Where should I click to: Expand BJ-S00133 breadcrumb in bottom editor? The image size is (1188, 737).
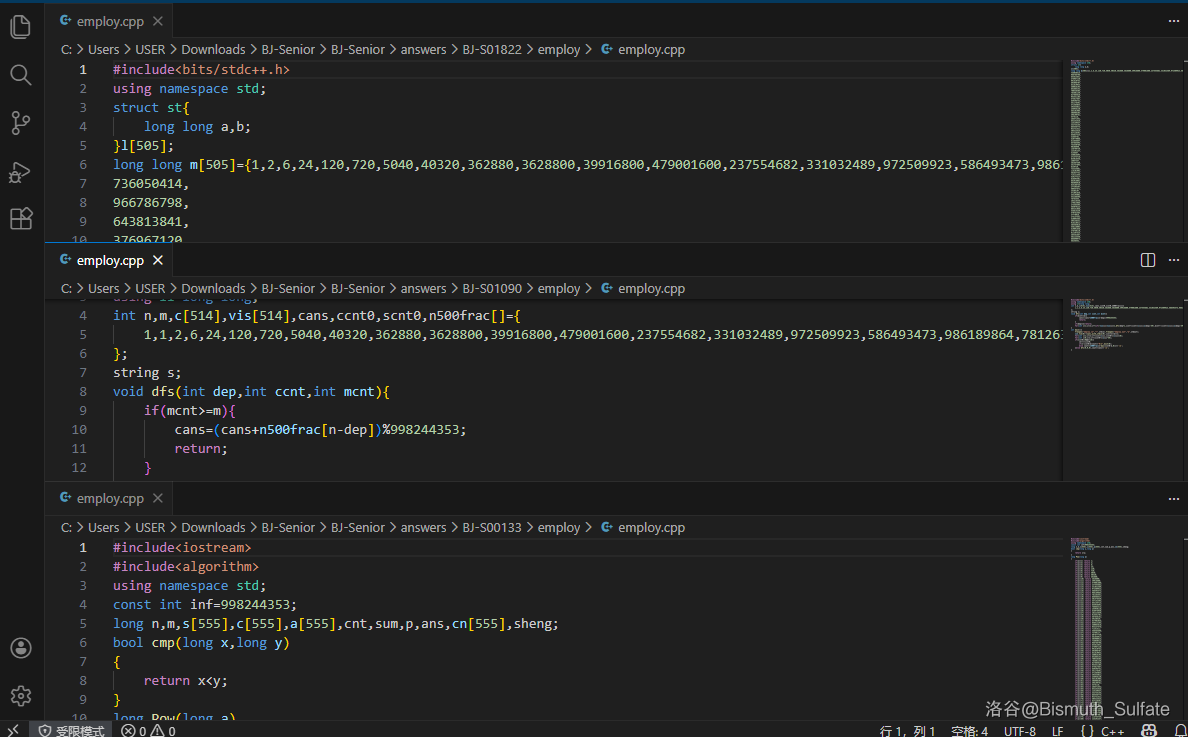click(x=492, y=527)
